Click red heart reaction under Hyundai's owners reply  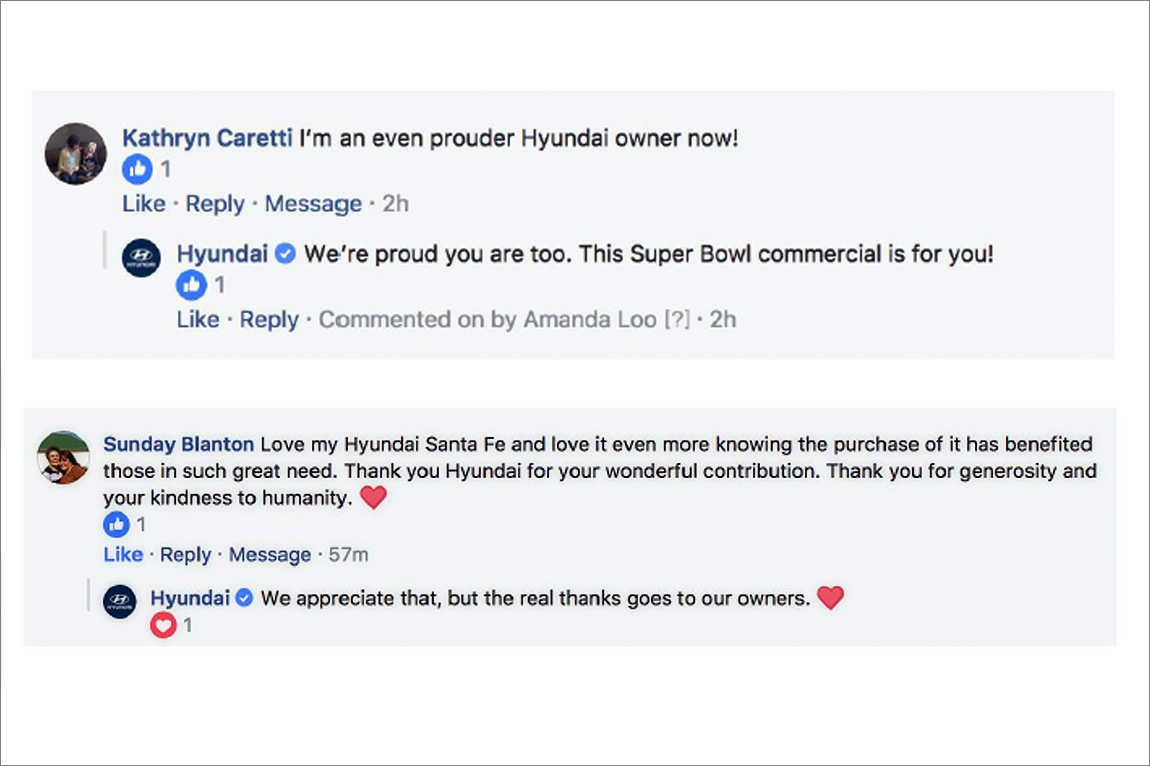point(163,626)
